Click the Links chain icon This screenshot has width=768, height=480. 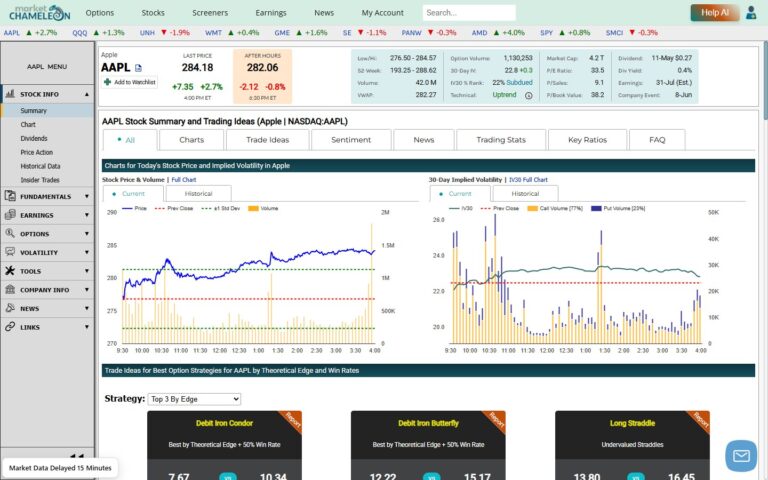10,326
